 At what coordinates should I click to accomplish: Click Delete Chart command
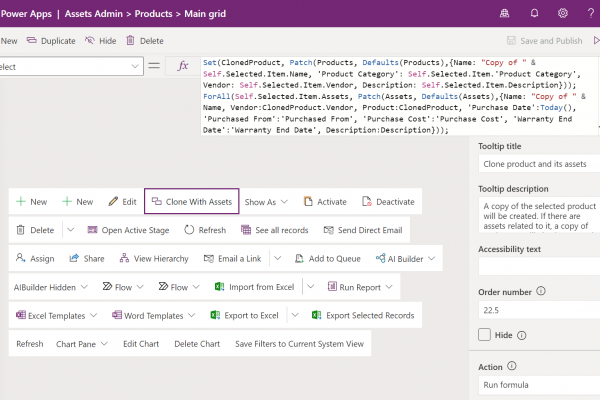(x=197, y=344)
